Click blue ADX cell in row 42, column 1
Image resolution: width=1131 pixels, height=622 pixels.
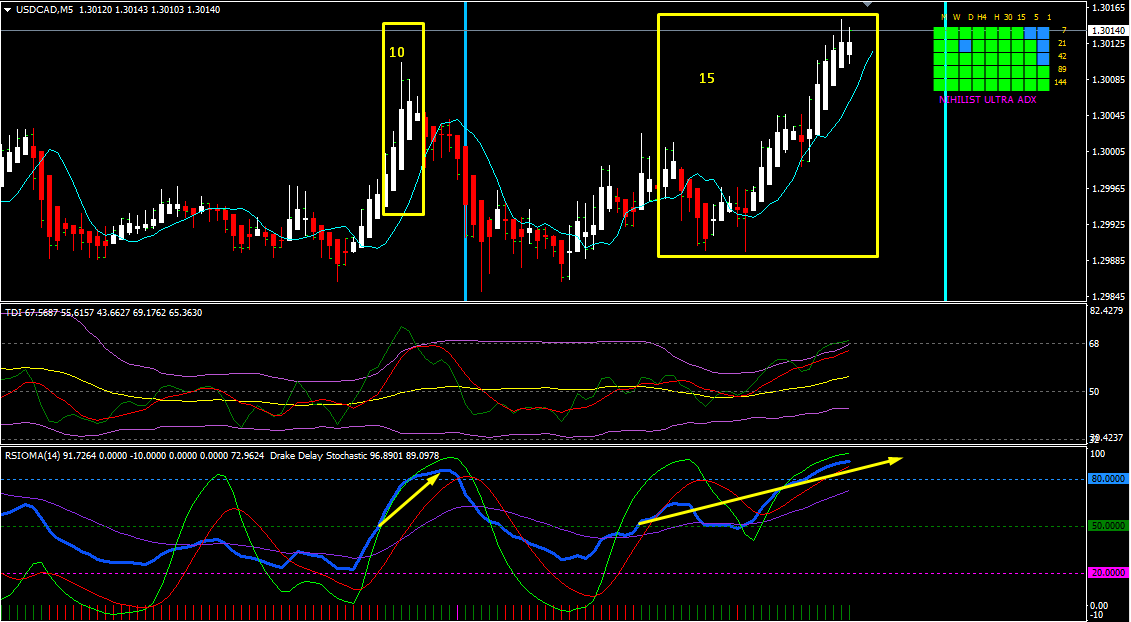(x=1044, y=58)
